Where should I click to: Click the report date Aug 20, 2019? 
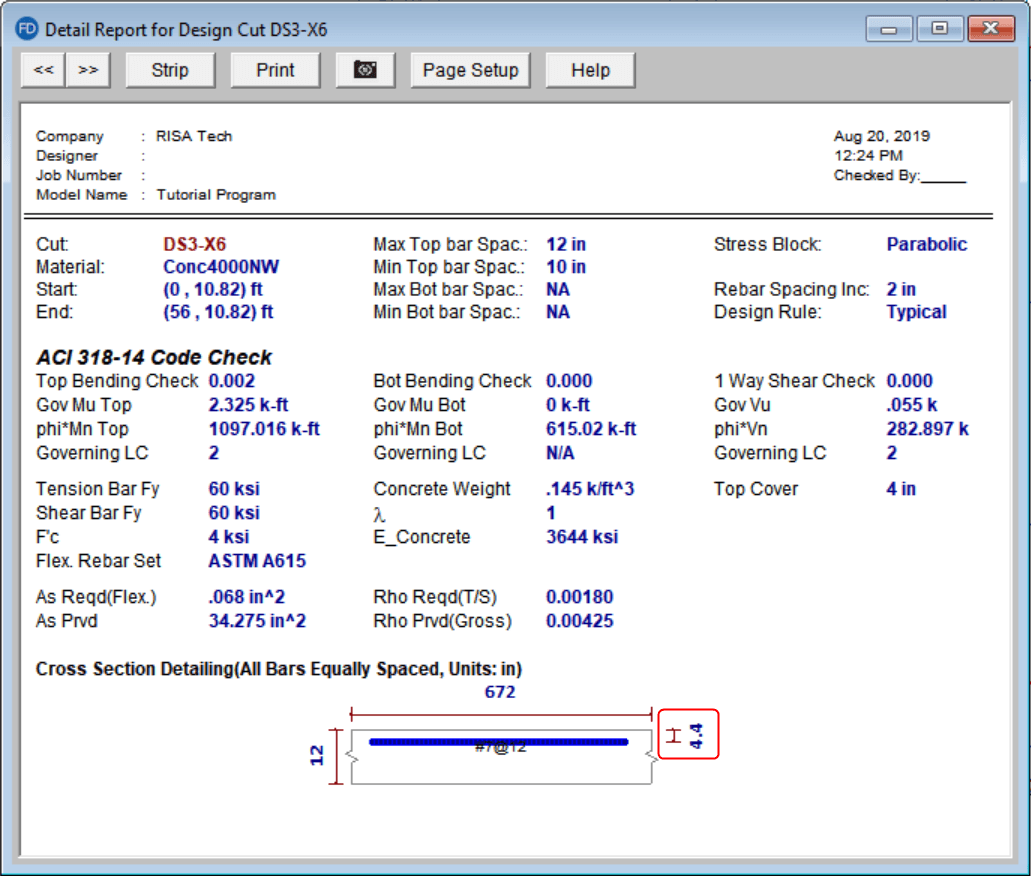pos(882,136)
